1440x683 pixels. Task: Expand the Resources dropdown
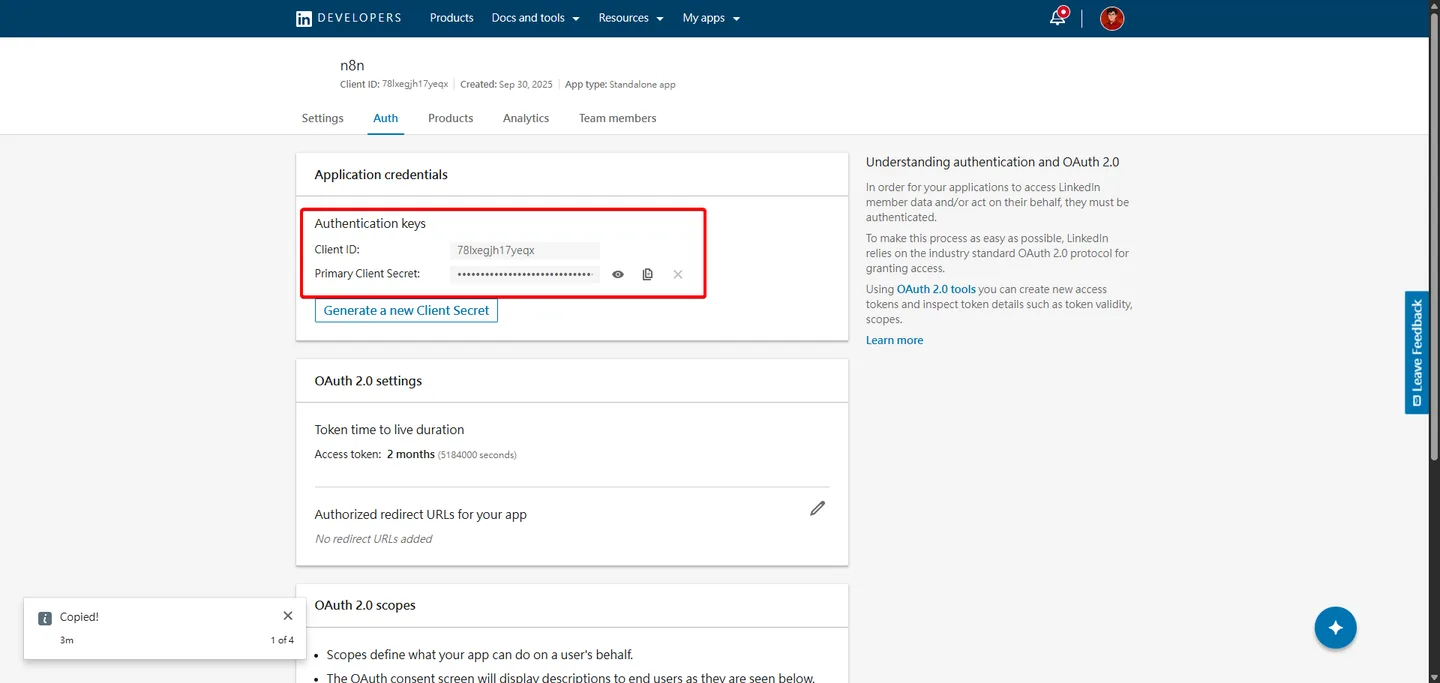tap(631, 18)
